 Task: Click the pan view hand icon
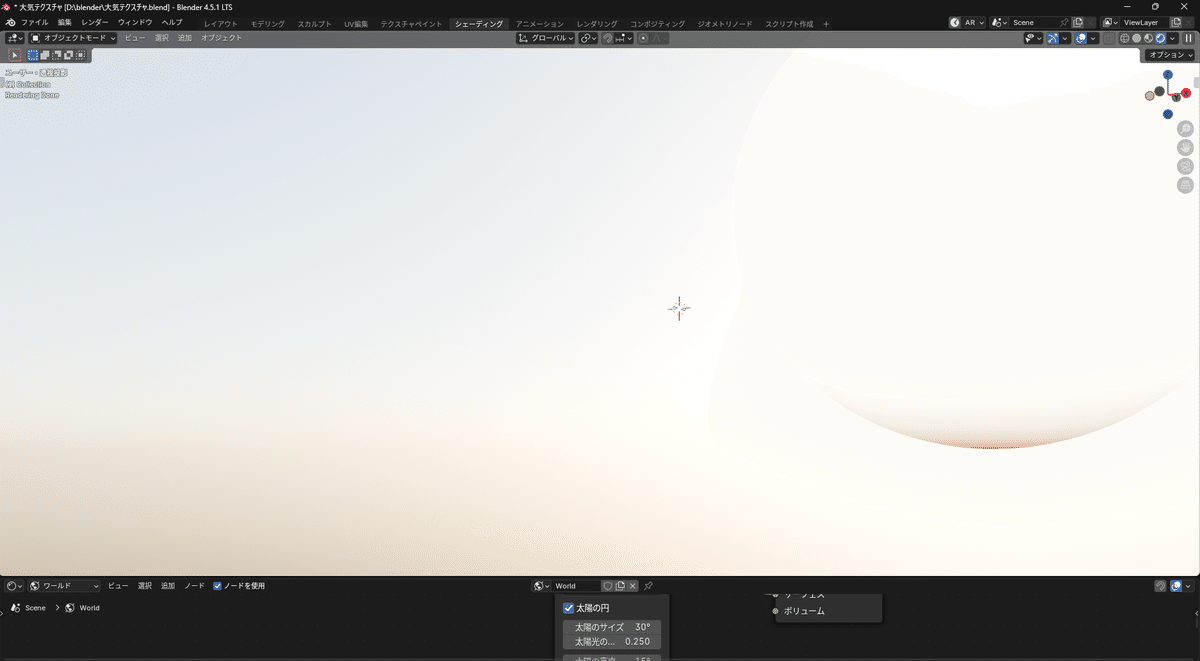click(x=1185, y=148)
